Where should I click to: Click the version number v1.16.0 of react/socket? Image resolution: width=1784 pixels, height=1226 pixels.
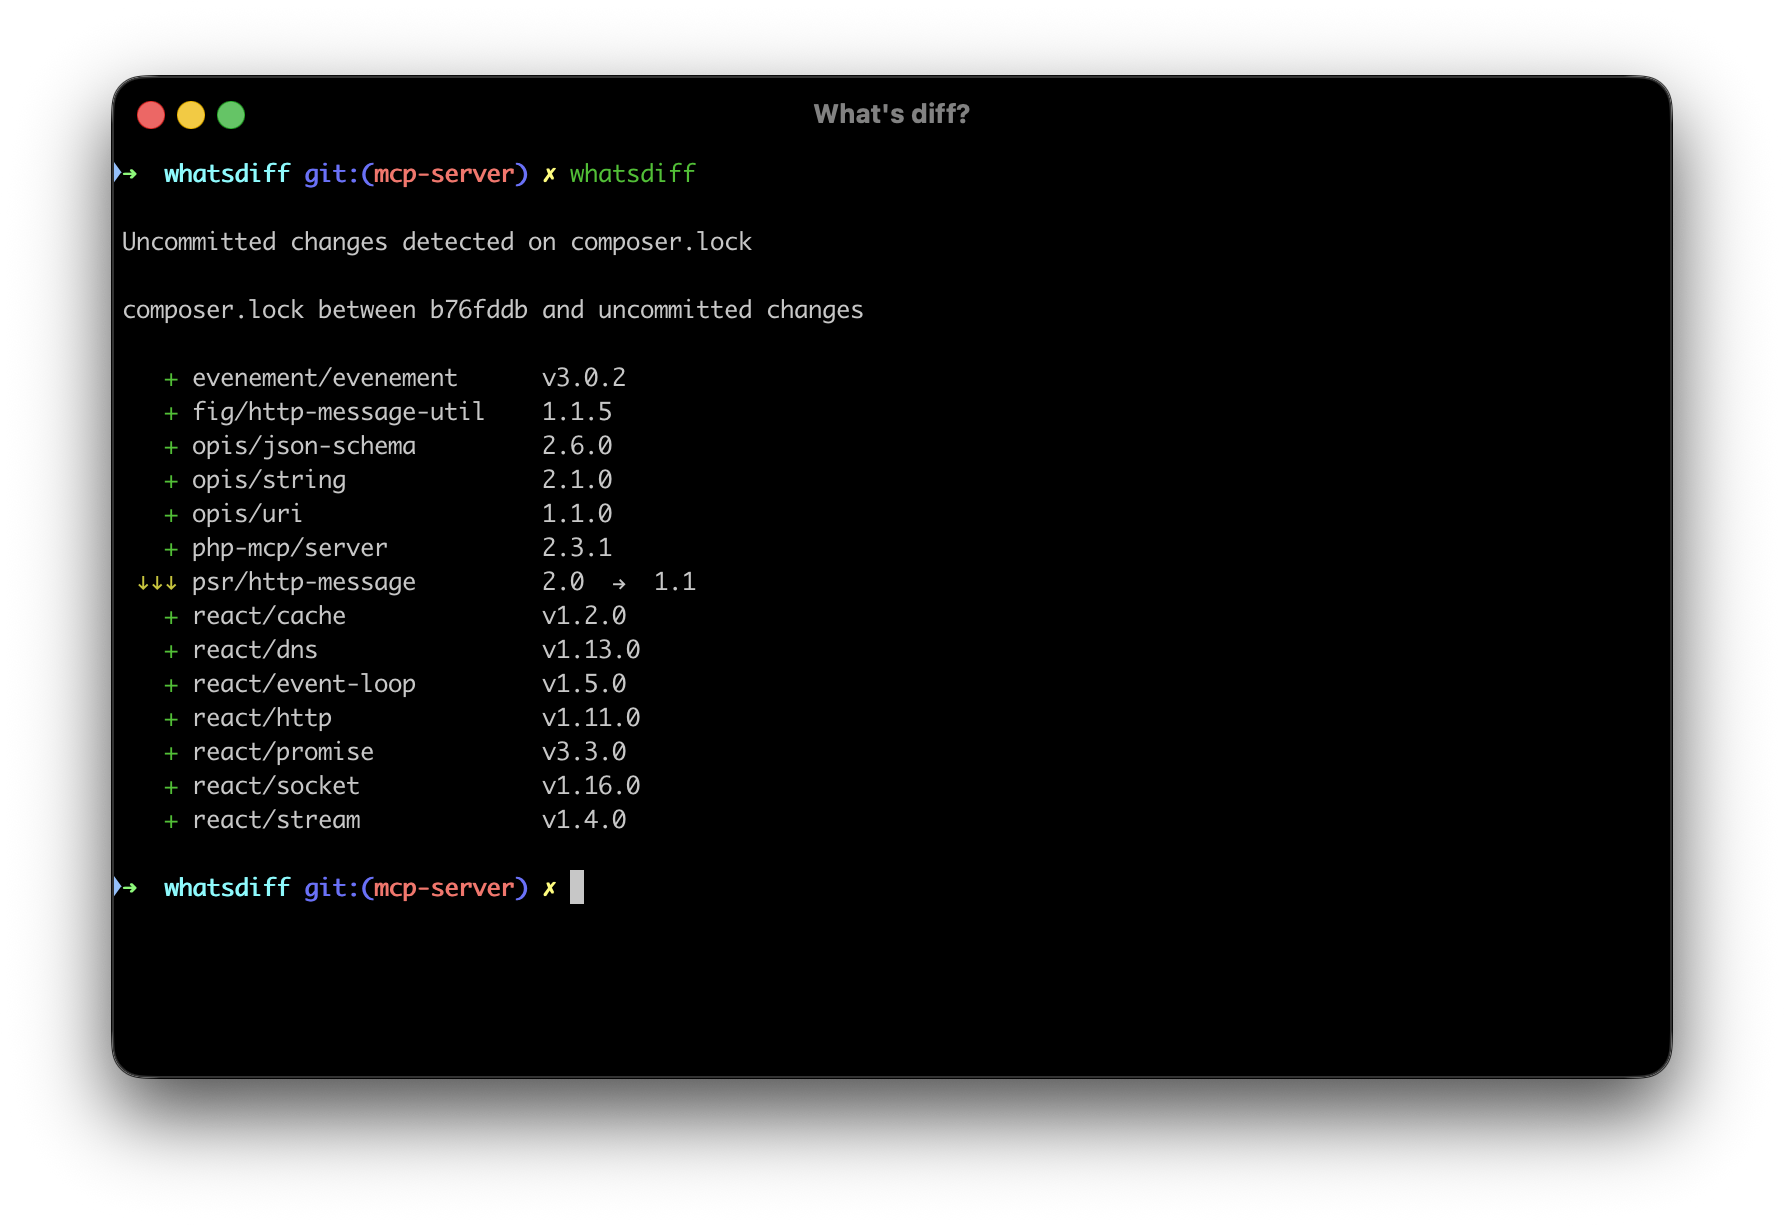pos(590,786)
